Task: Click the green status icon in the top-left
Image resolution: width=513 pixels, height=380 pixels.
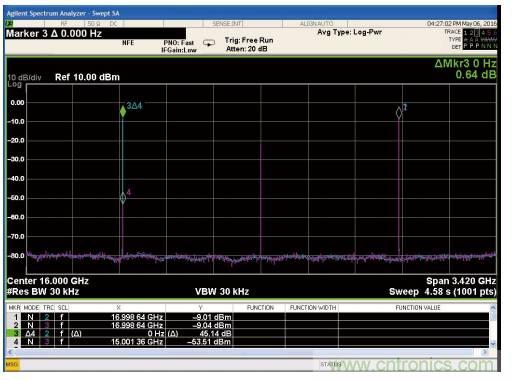Action: pos(9,23)
